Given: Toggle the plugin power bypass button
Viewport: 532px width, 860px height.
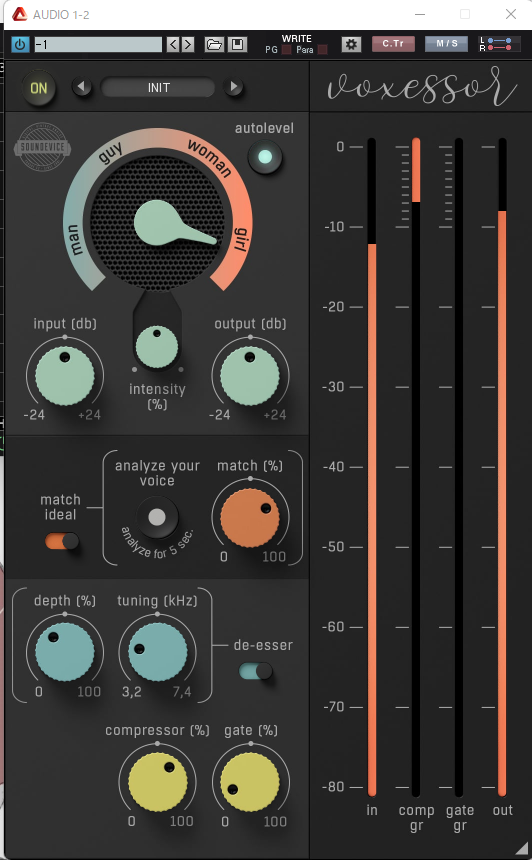Looking at the screenshot, I should tap(20, 44).
